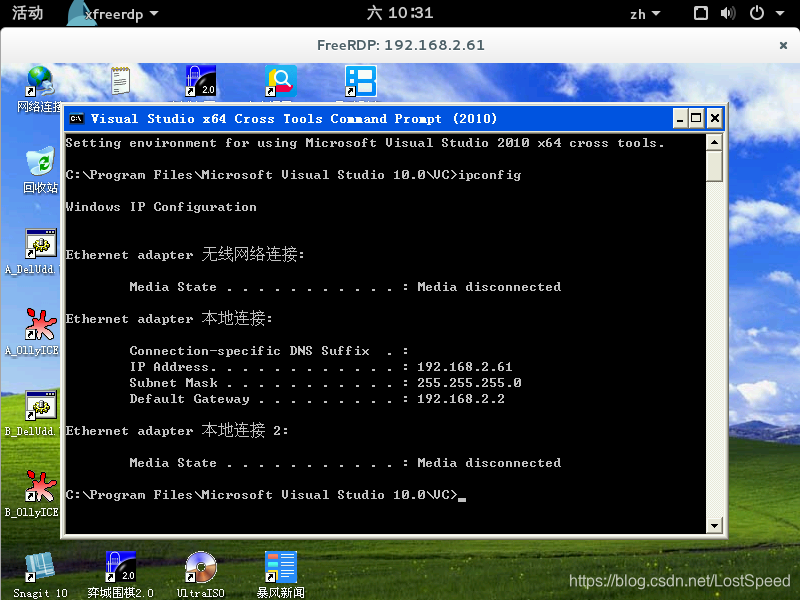The height and width of the screenshot is (600, 800).
Task: Click the IP address 192.168.2.61 text
Action: 464,367
